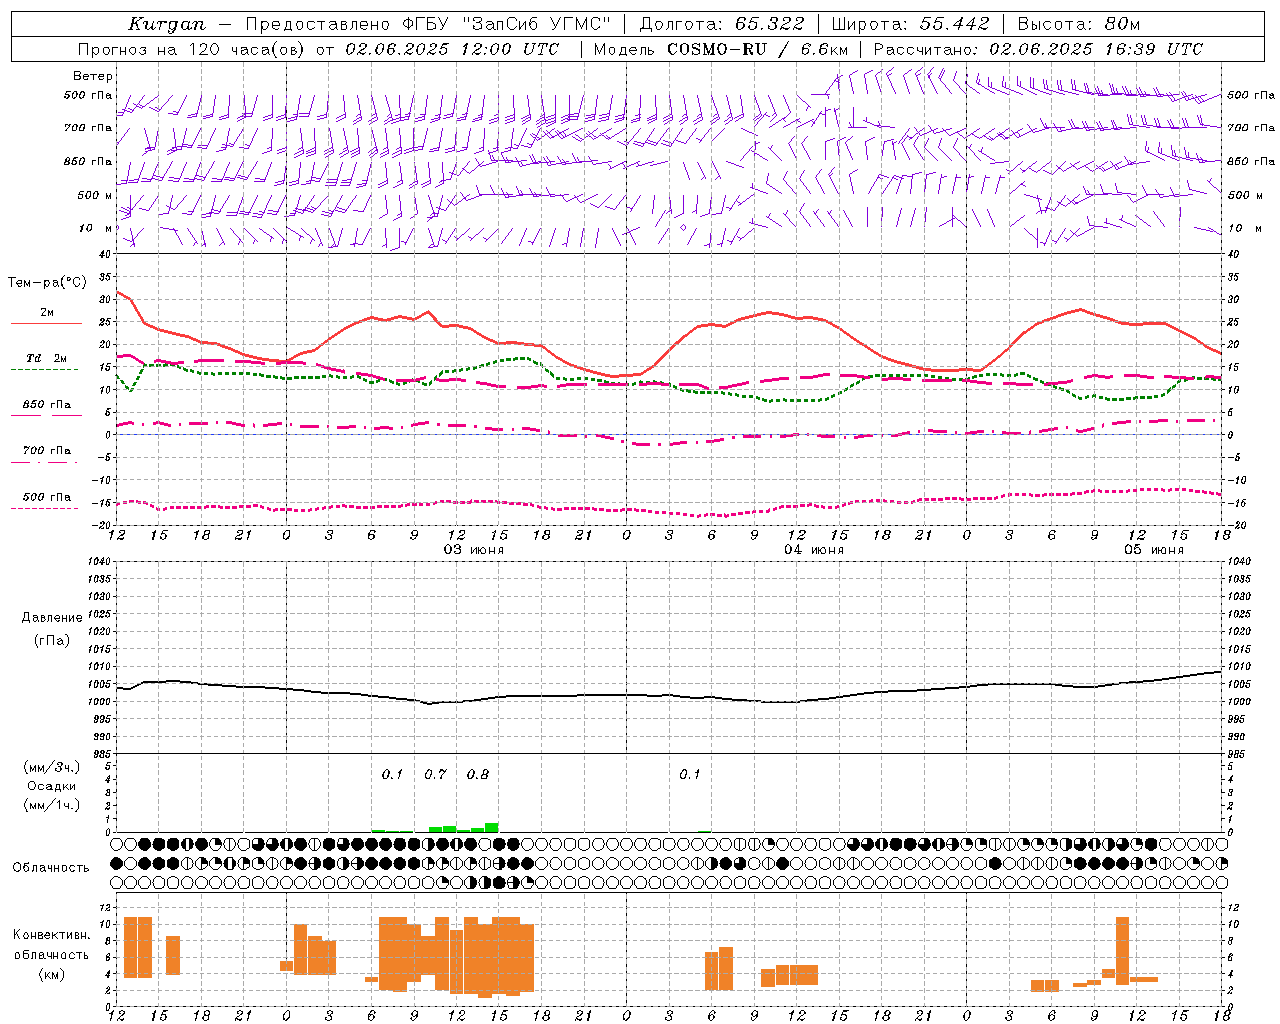This screenshot has width=1280, height=1024.
Task: Click the Давление panel label
Action: 52,618
